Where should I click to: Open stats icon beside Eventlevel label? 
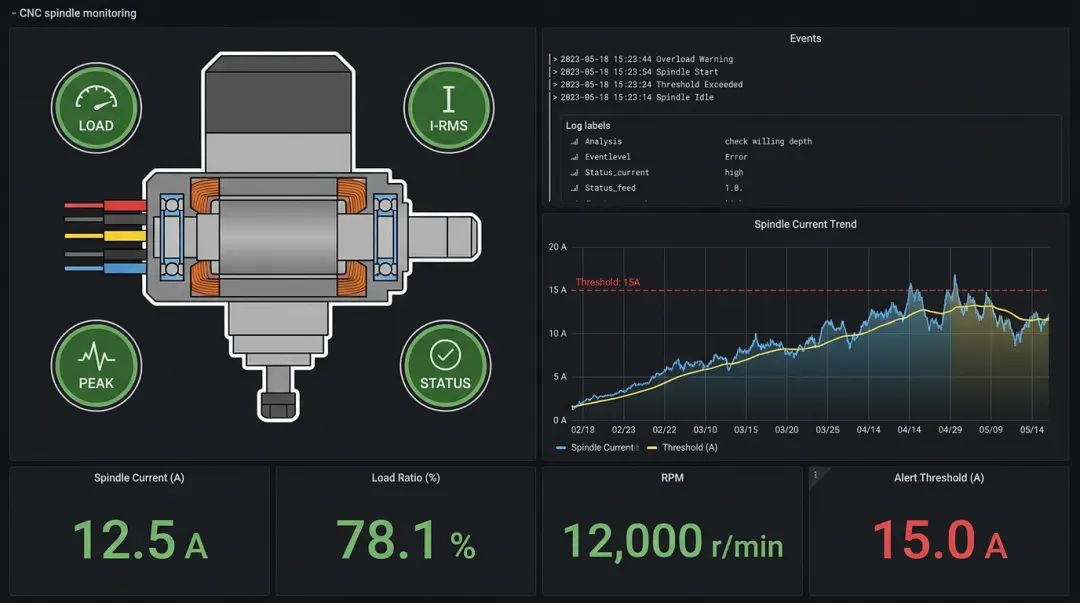(x=574, y=157)
